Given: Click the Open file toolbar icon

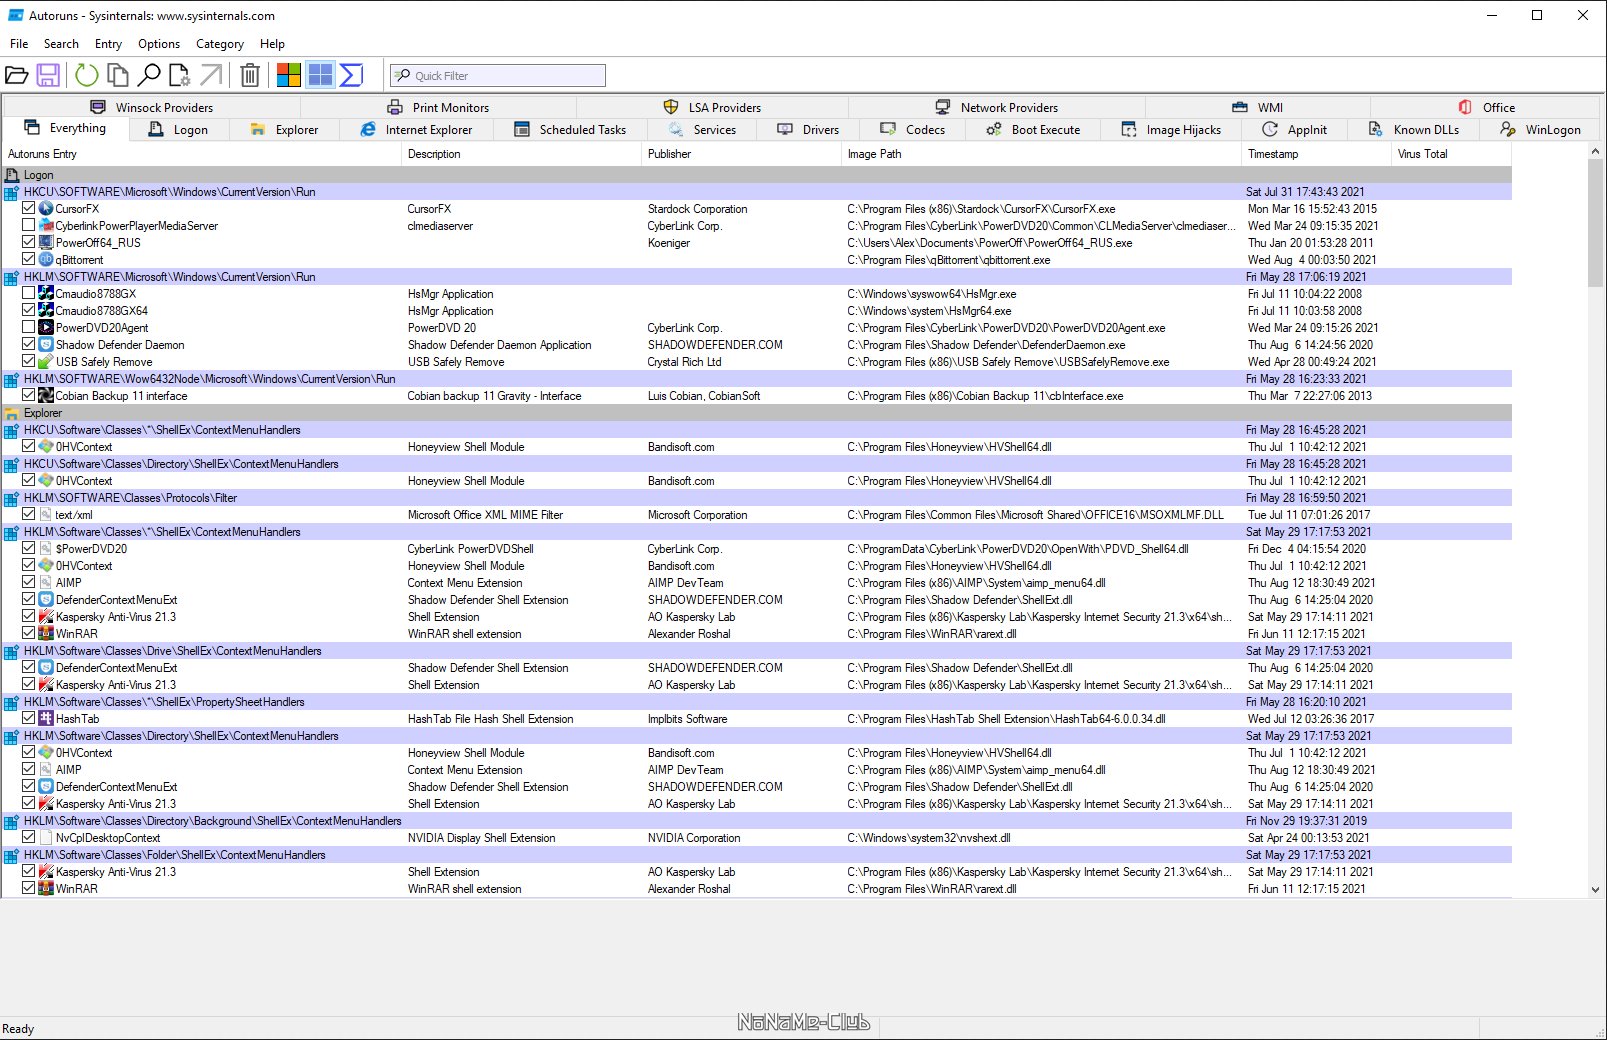Looking at the screenshot, I should 16,75.
